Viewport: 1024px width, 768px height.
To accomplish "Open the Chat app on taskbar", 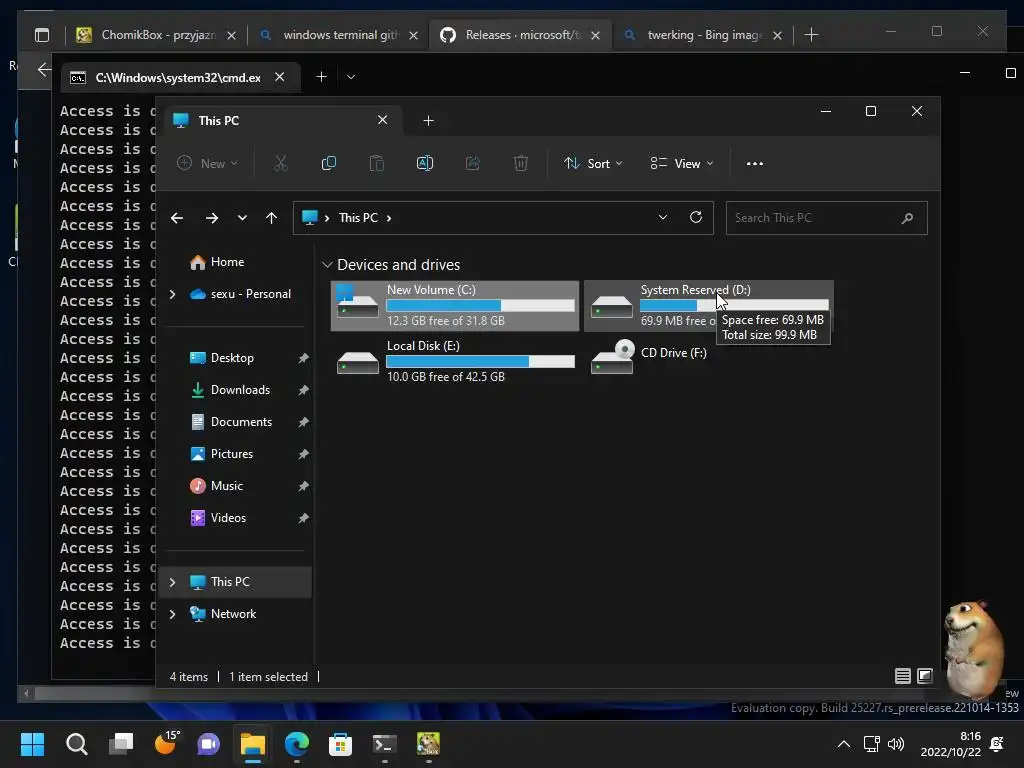I will point(208,744).
